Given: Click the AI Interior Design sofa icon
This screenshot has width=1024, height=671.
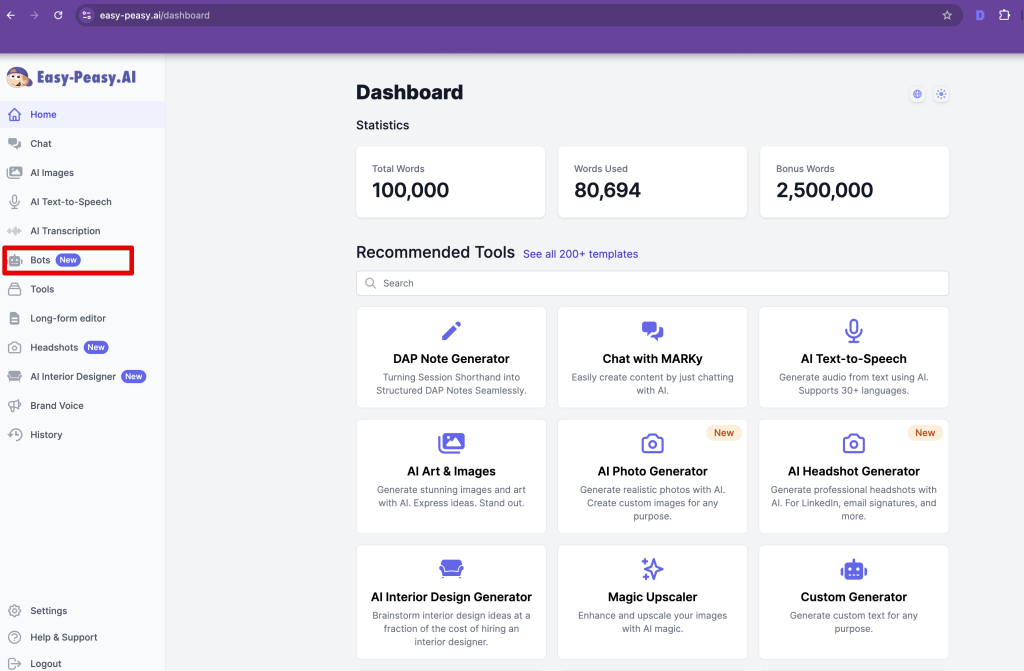Looking at the screenshot, I should click(x=451, y=569).
